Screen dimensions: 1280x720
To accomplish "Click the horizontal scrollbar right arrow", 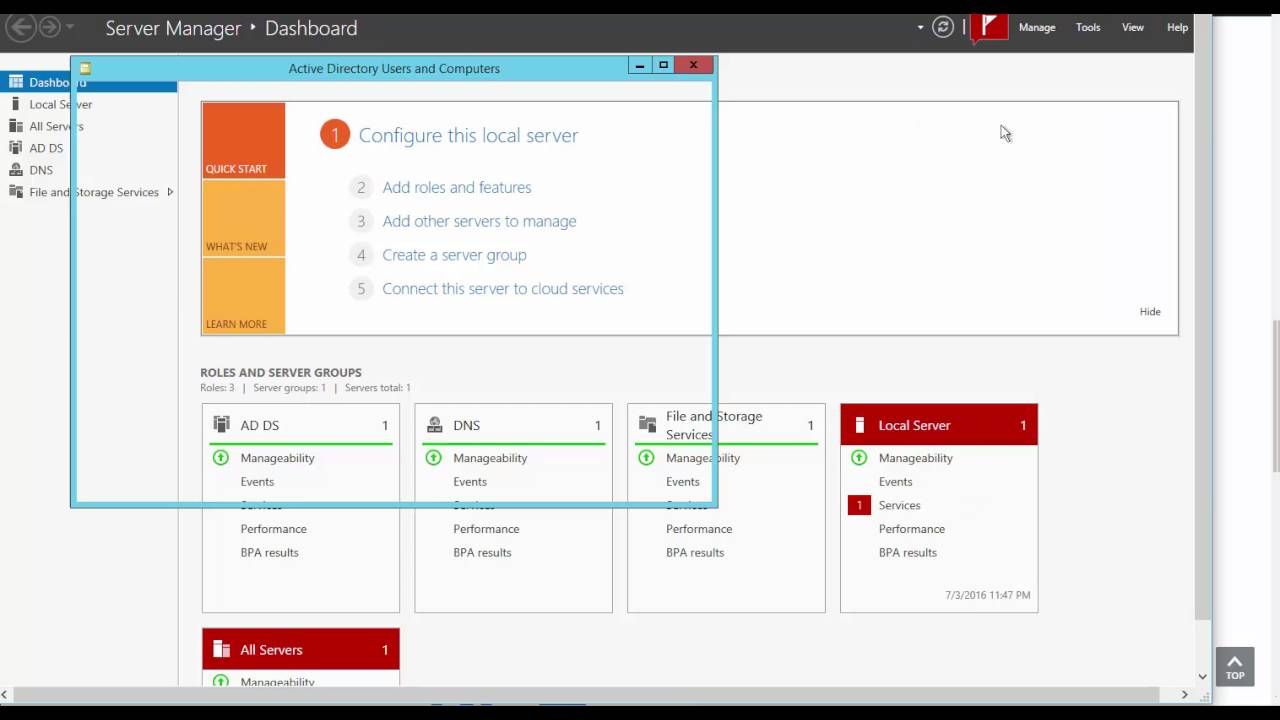I will (1185, 694).
